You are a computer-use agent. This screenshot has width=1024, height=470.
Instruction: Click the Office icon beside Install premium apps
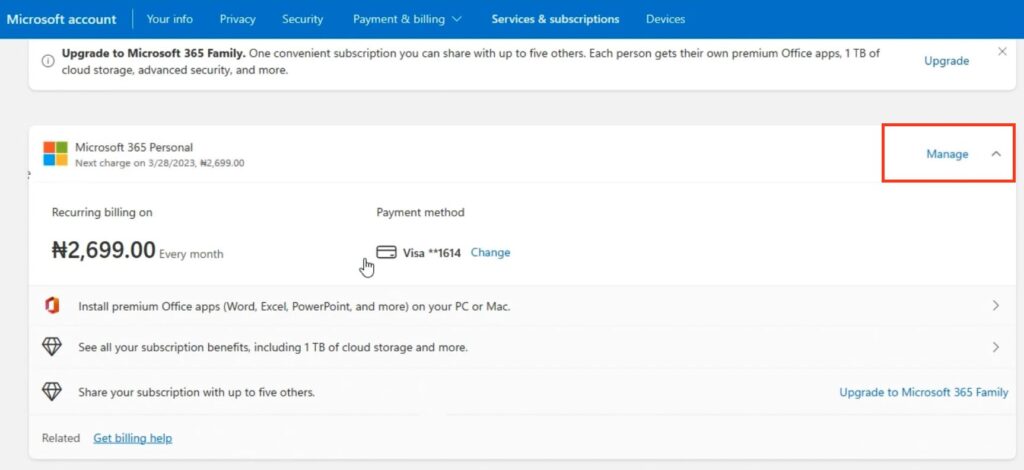(52, 306)
